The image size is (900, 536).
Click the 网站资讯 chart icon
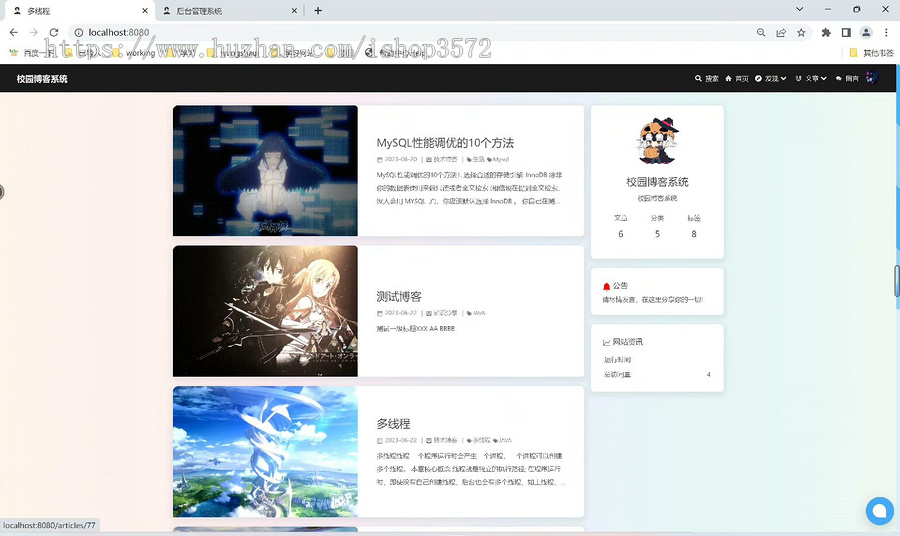(606, 342)
